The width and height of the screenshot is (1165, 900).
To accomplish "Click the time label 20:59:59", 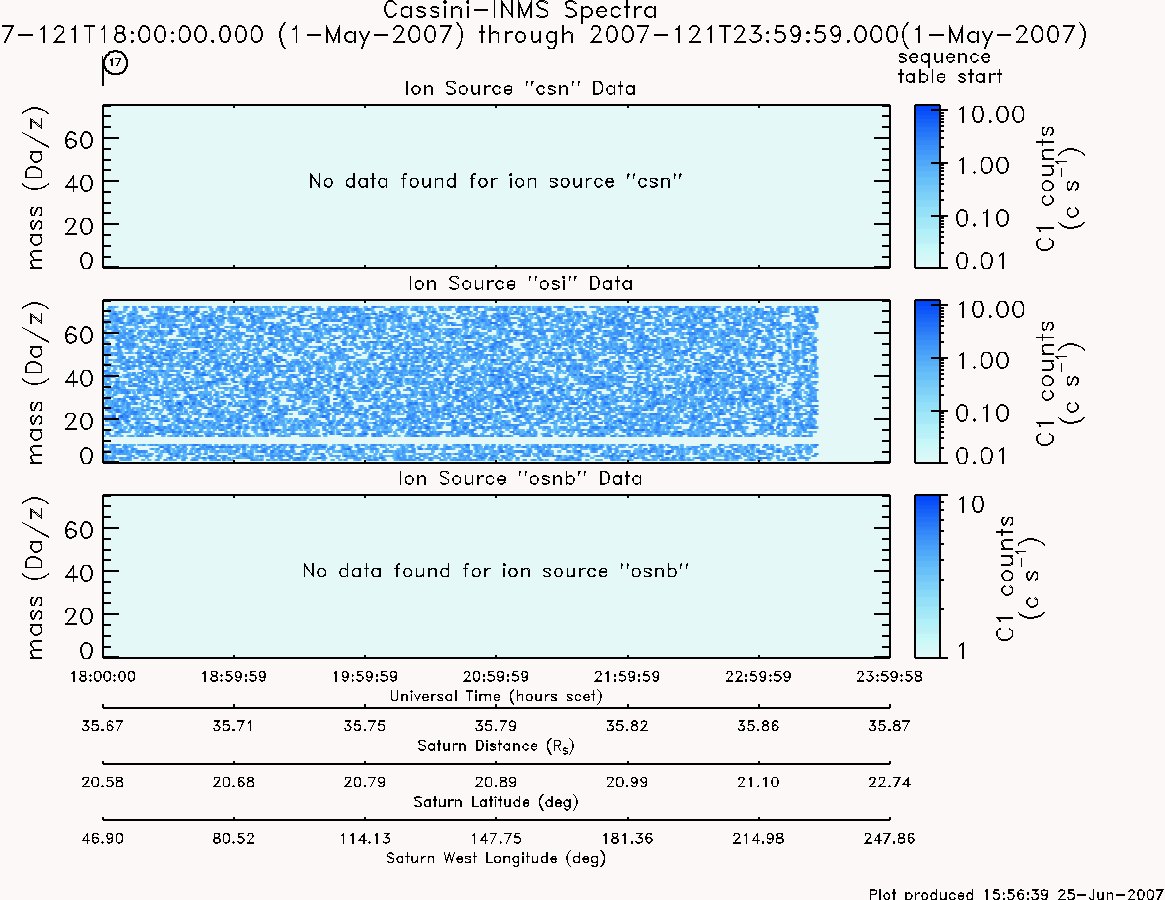I will click(496, 676).
